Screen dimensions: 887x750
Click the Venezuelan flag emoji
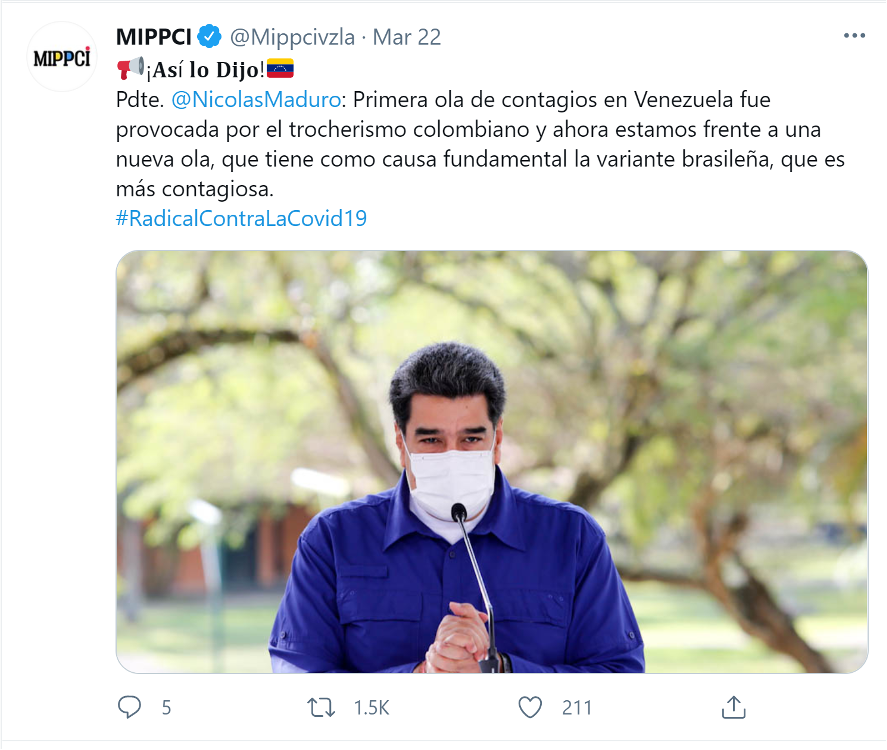coord(280,68)
